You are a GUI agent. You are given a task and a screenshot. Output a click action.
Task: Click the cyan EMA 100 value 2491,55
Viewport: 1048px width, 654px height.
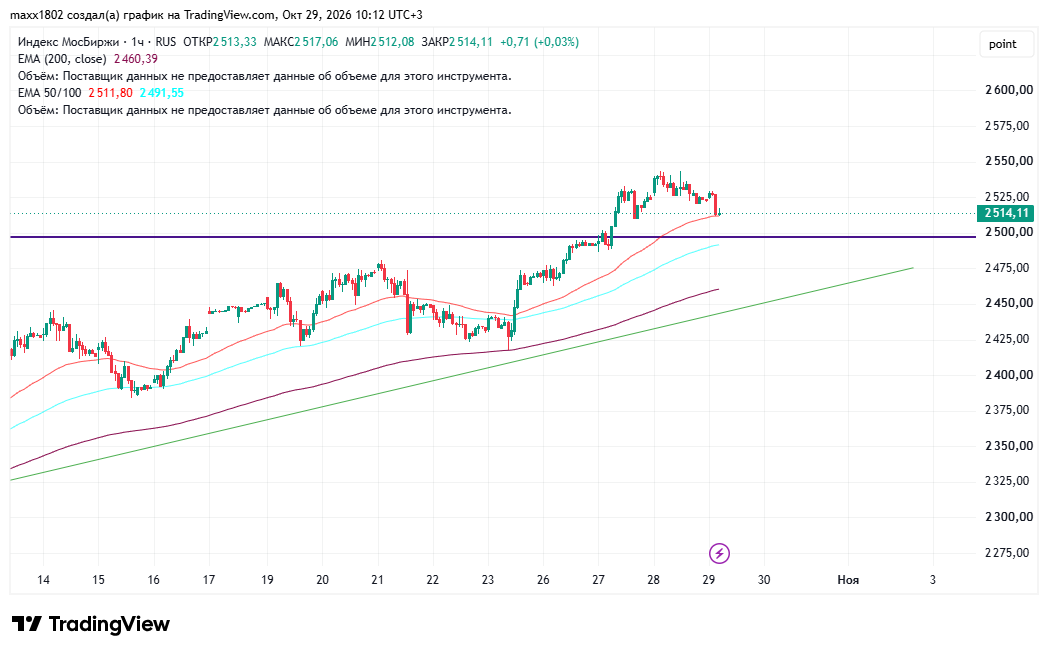[x=162, y=93]
